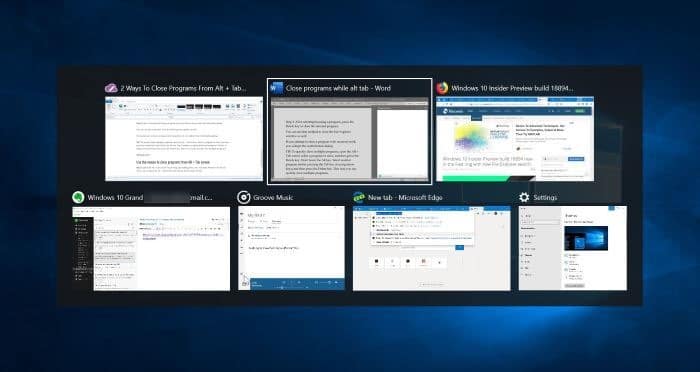This screenshot has width=700, height=372.
Task: Switch to the Evernote window thumbnail
Action: pos(151,248)
